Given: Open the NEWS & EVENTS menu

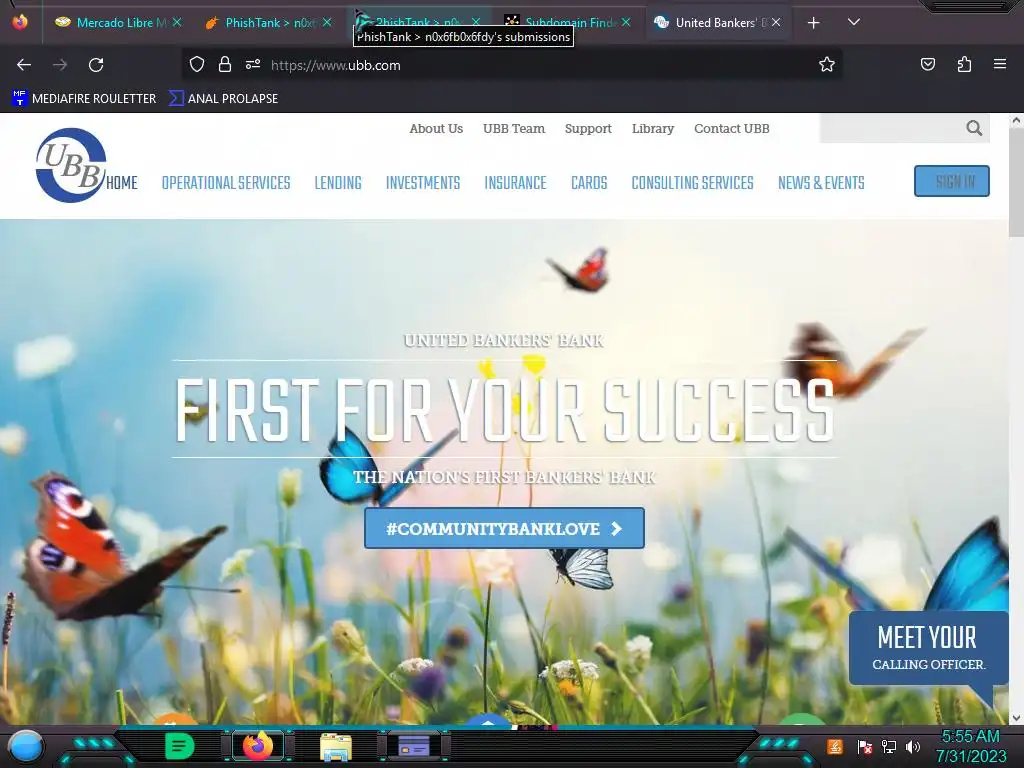Looking at the screenshot, I should (x=821, y=183).
